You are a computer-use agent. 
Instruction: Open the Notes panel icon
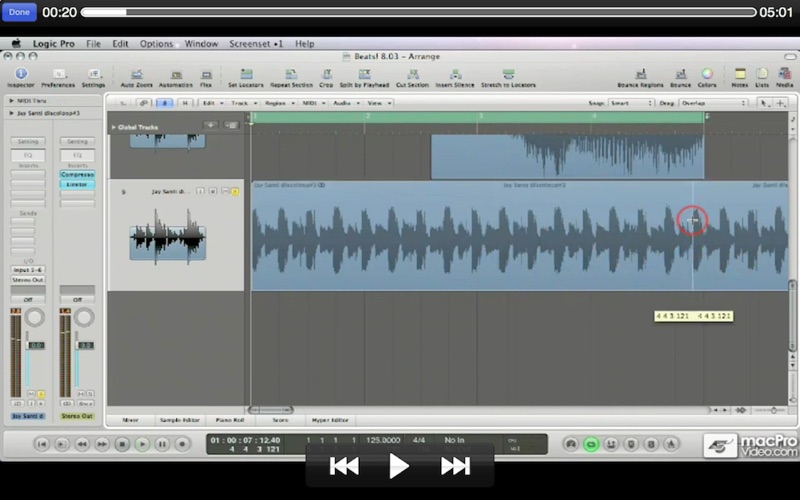[740, 74]
